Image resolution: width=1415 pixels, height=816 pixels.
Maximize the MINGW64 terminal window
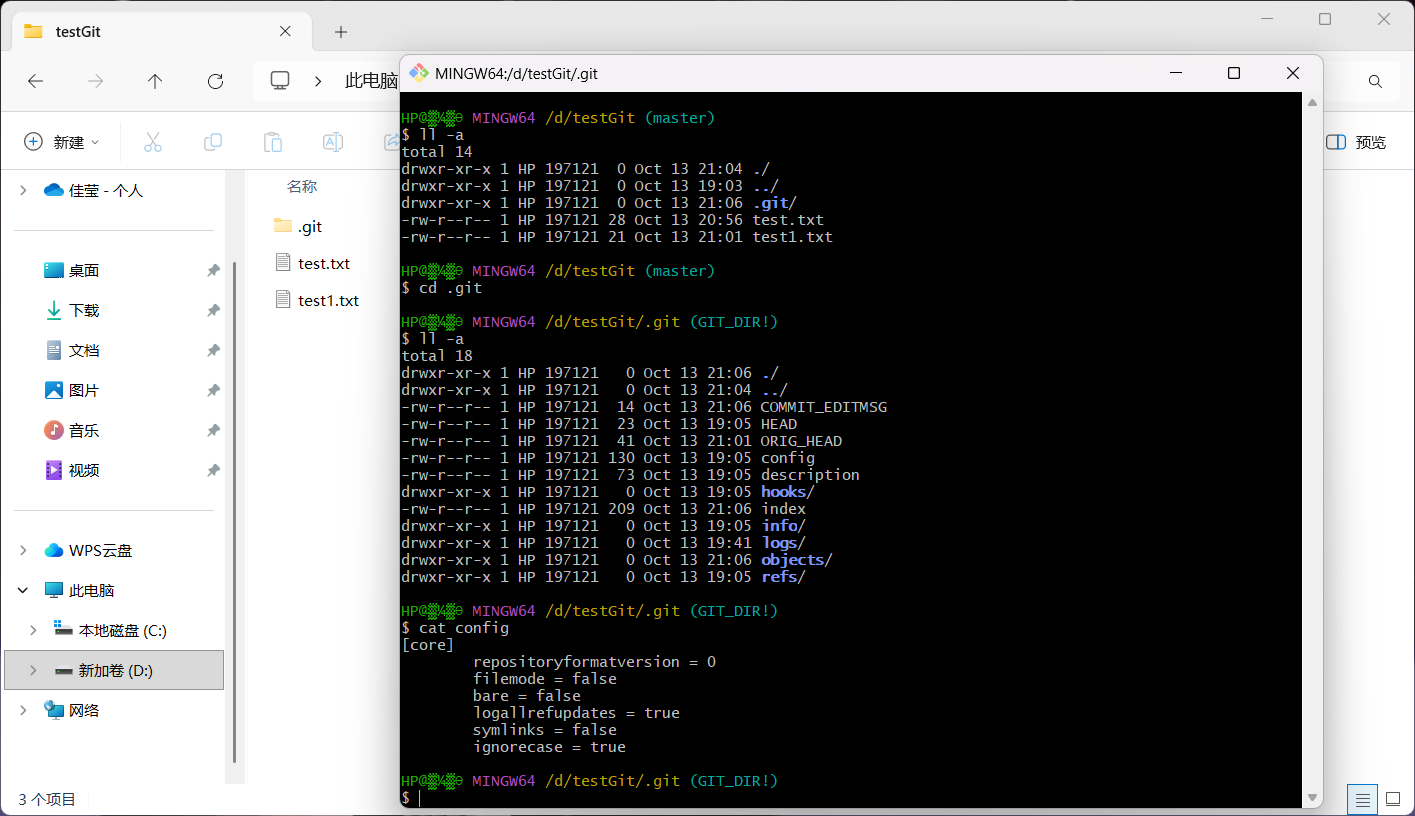[x=1234, y=73]
